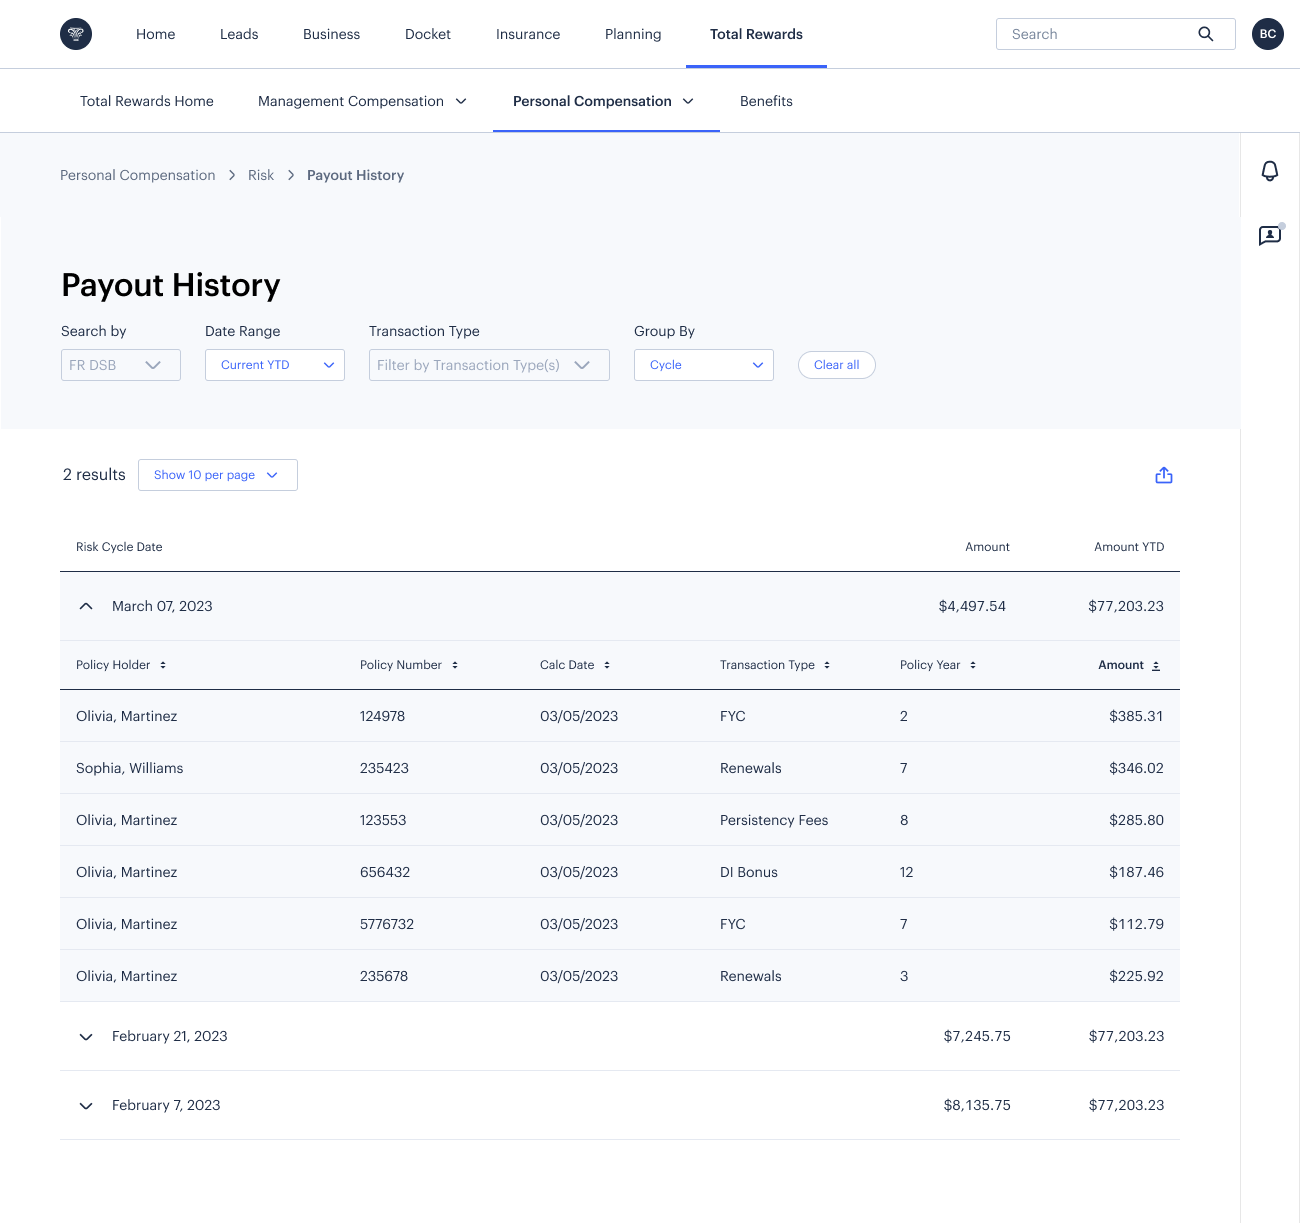
Task: Open the notifications bell
Action: point(1270,171)
